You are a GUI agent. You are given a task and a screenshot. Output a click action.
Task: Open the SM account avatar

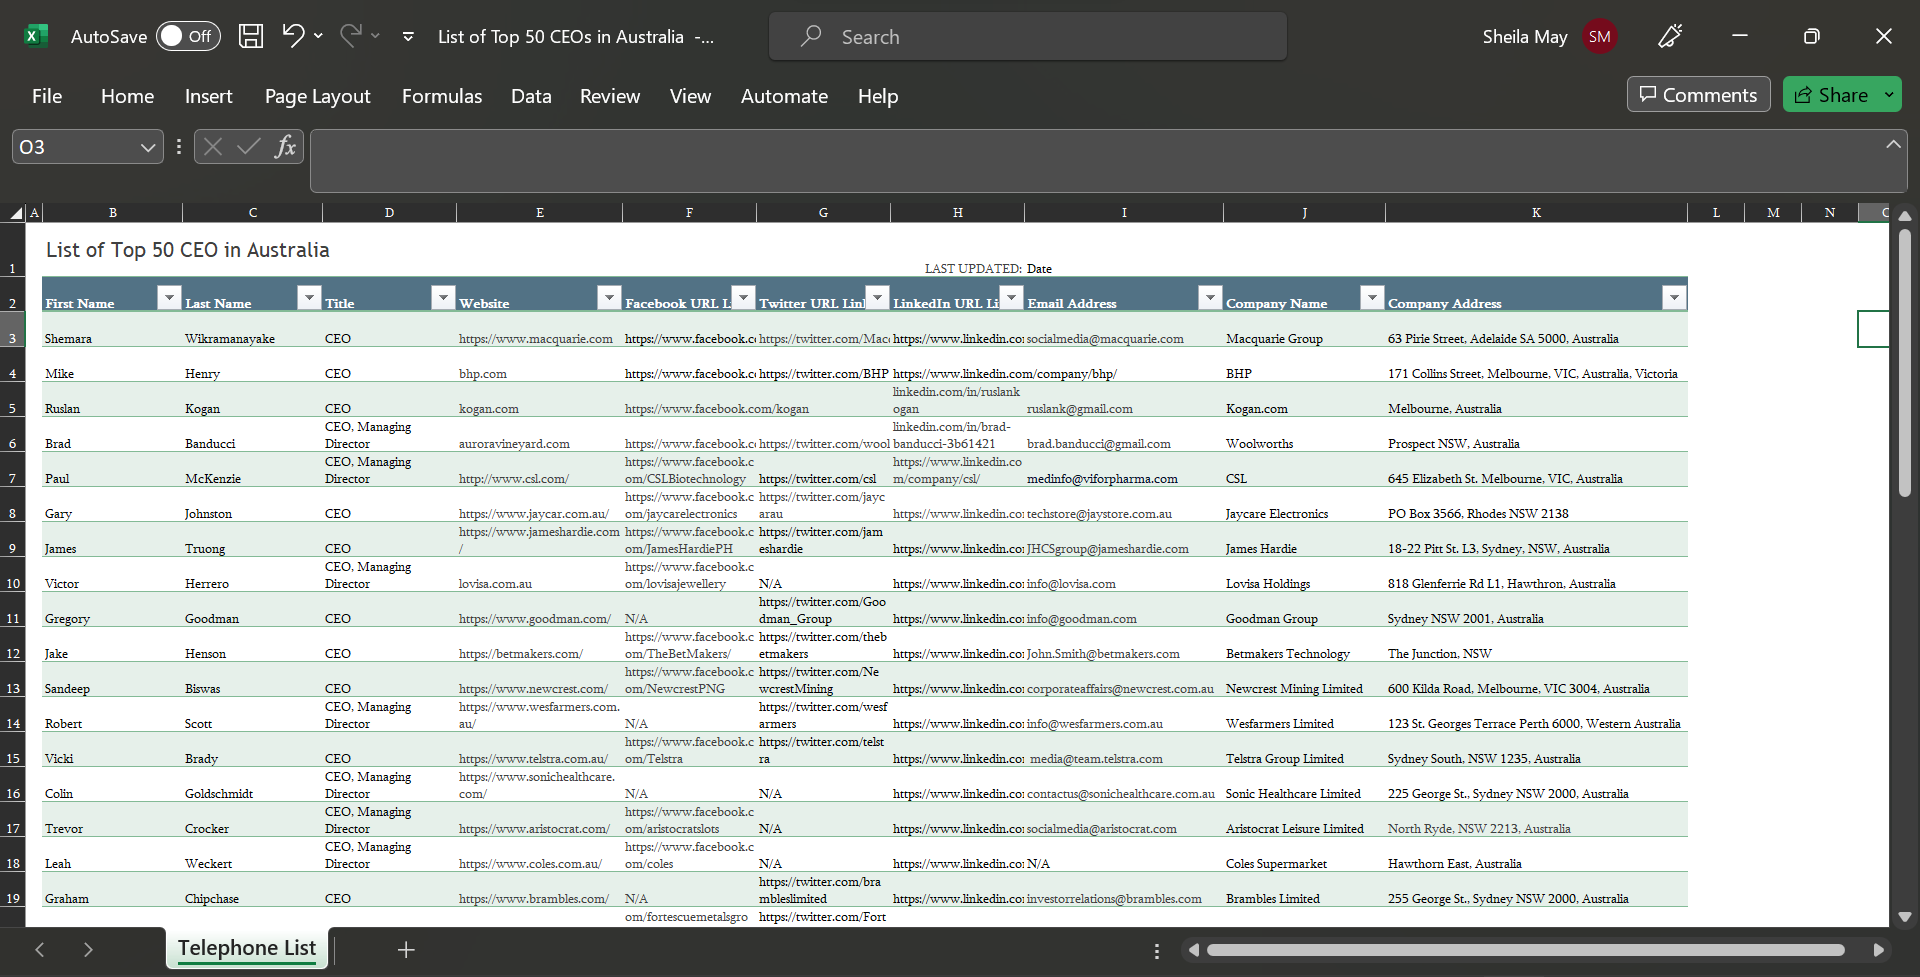click(x=1600, y=36)
